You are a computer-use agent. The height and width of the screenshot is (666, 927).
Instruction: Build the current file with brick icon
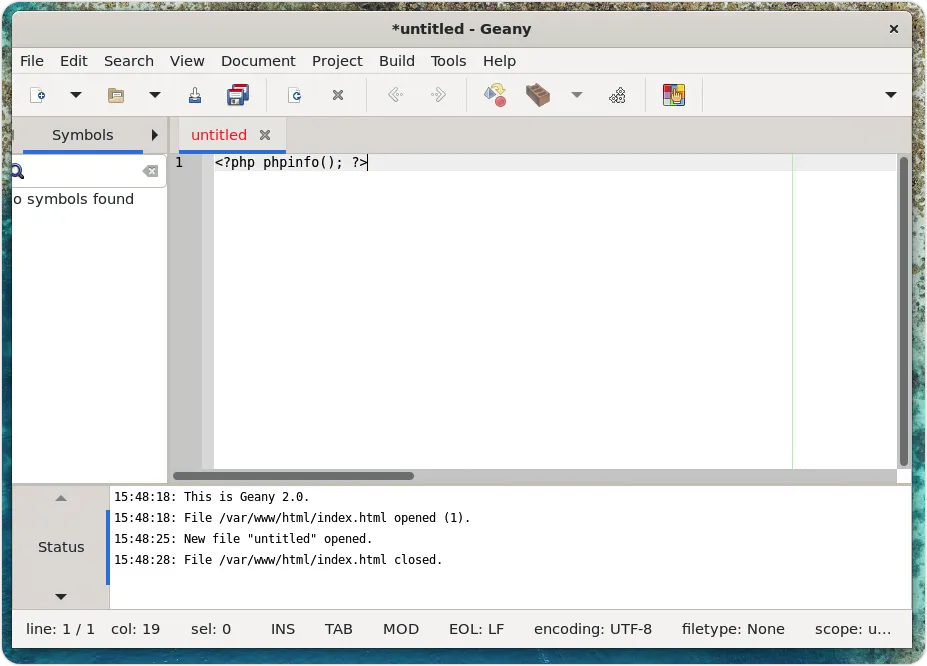click(537, 95)
